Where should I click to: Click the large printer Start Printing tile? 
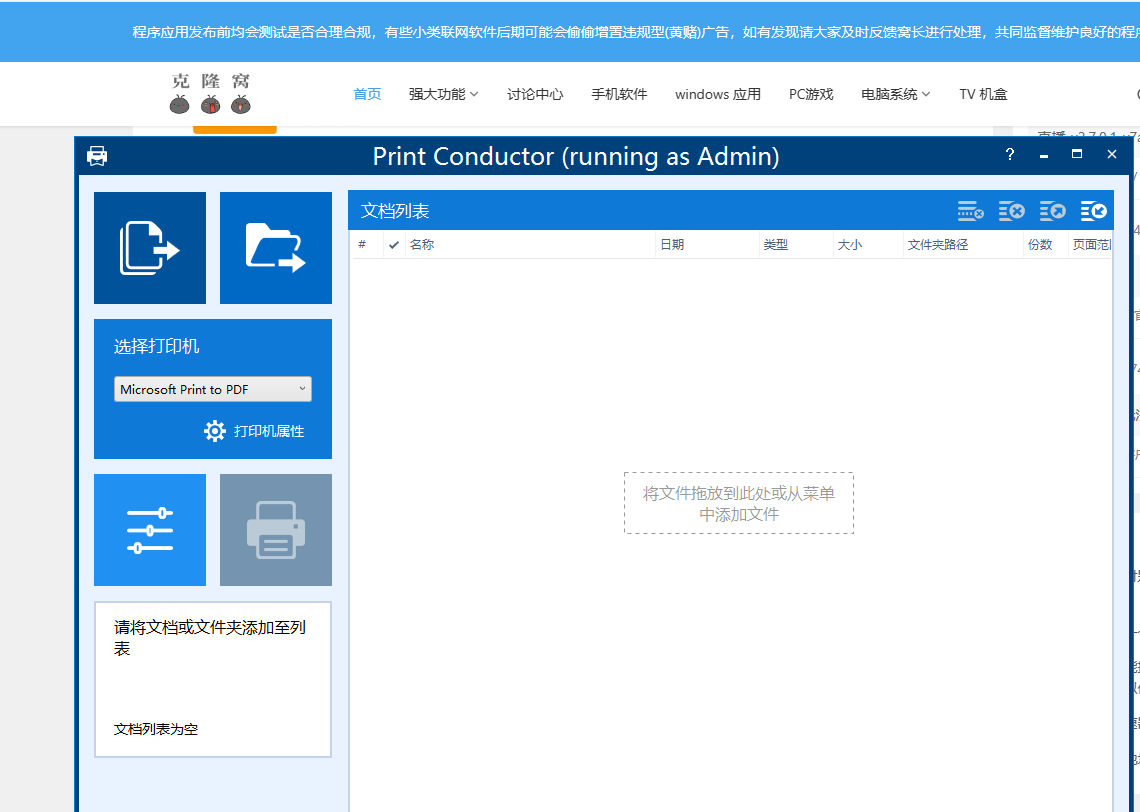click(276, 530)
